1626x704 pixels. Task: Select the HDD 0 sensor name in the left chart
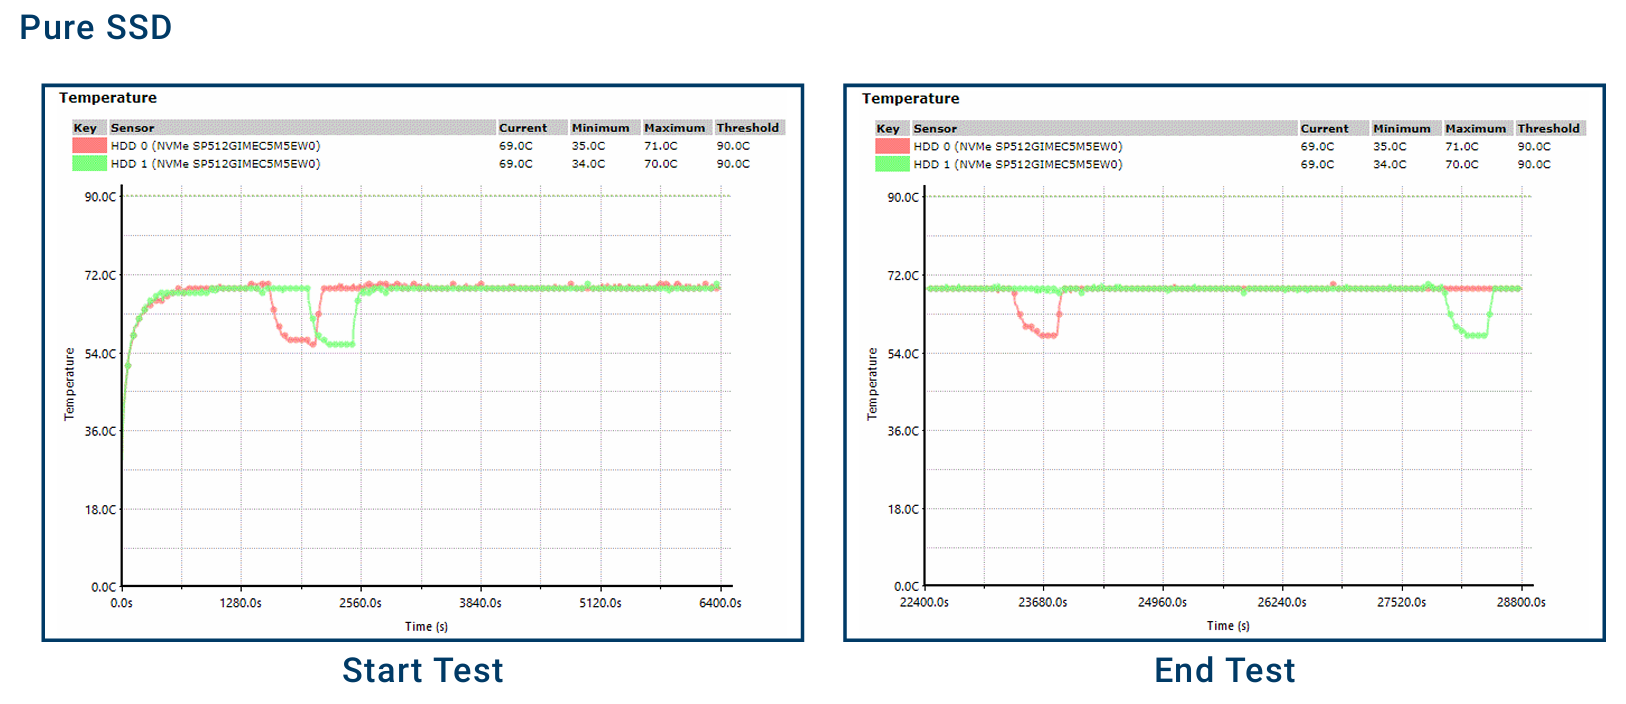tap(215, 146)
